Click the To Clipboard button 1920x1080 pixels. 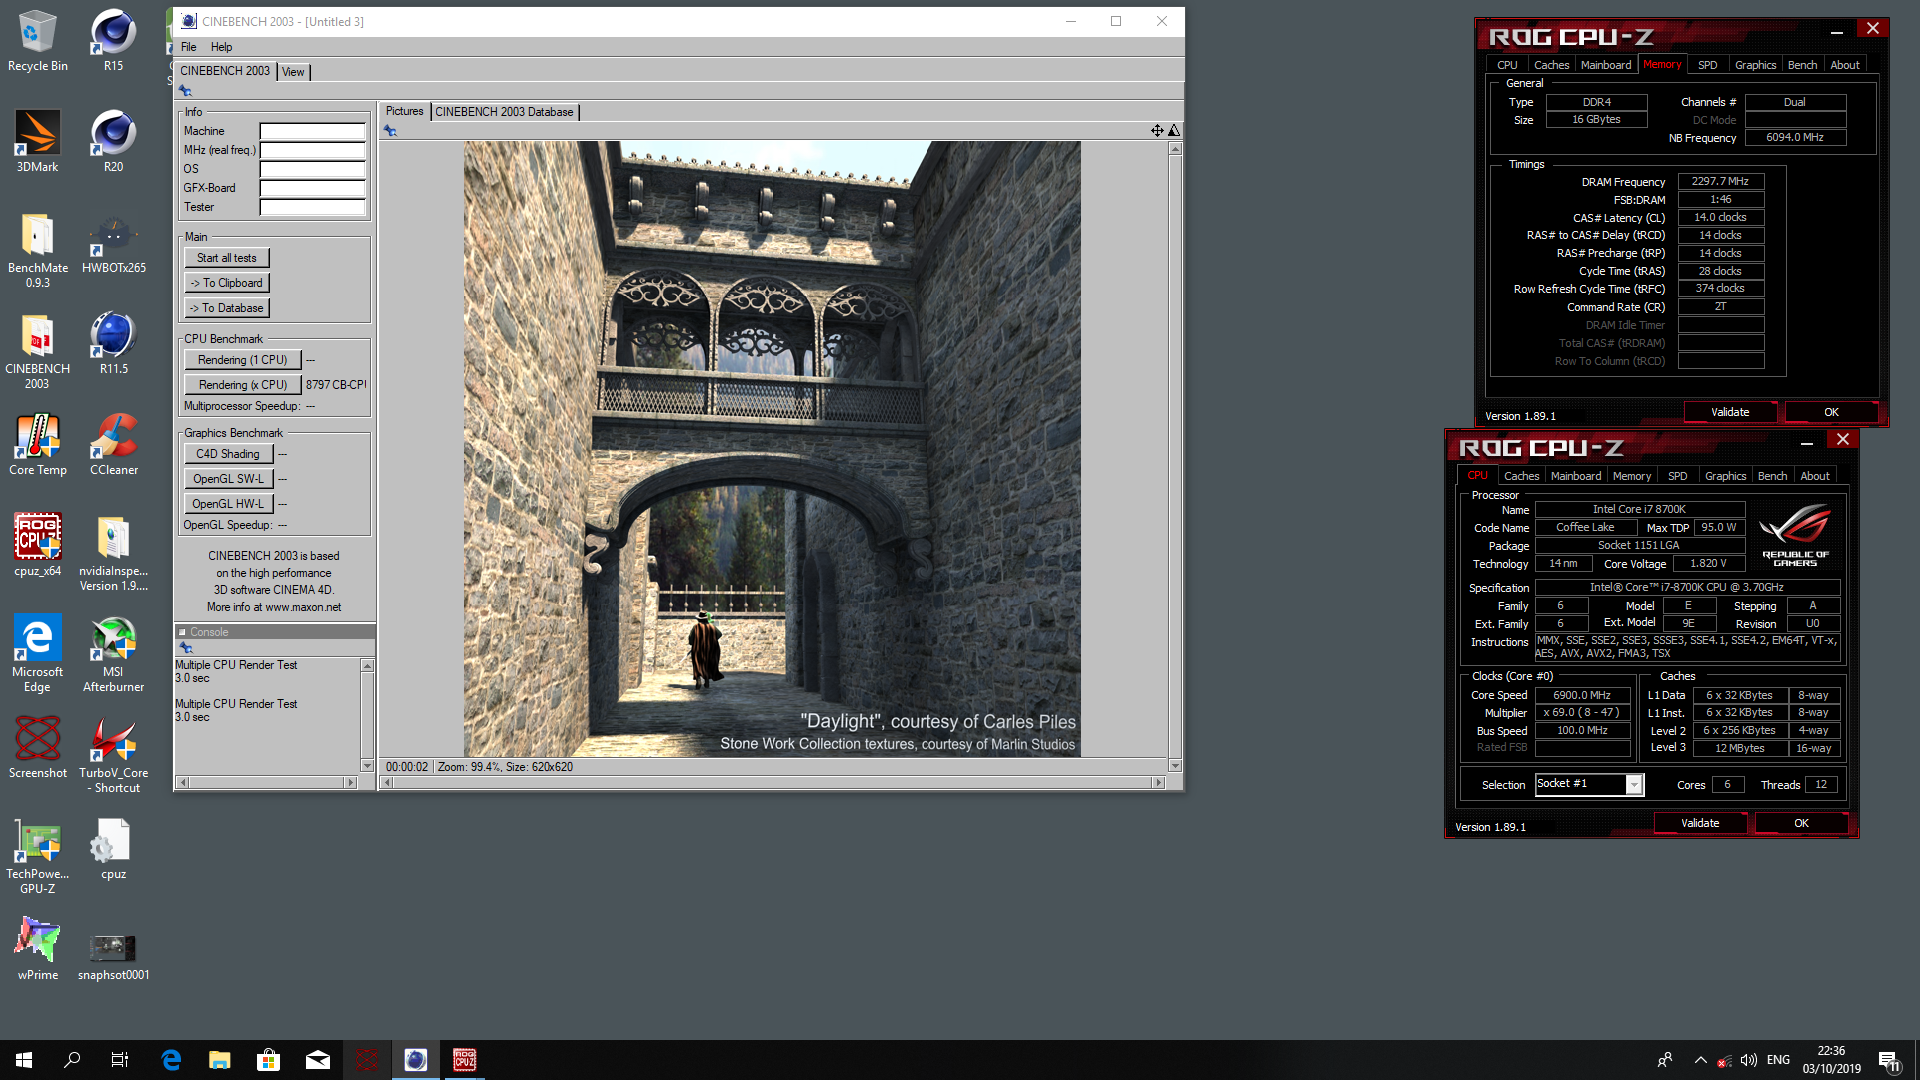(x=227, y=283)
